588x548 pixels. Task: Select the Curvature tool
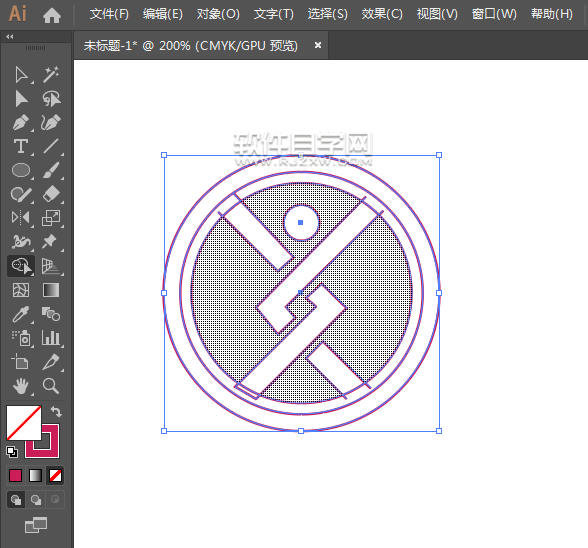51,122
